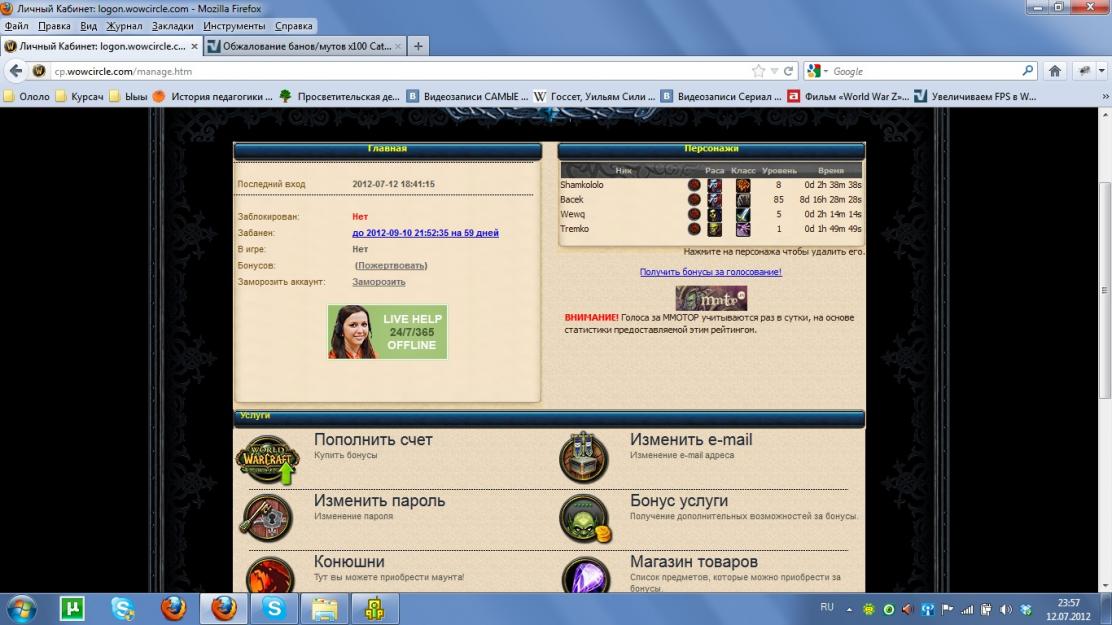Click the change e-mail chest icon
The image size is (1112, 625).
click(585, 458)
